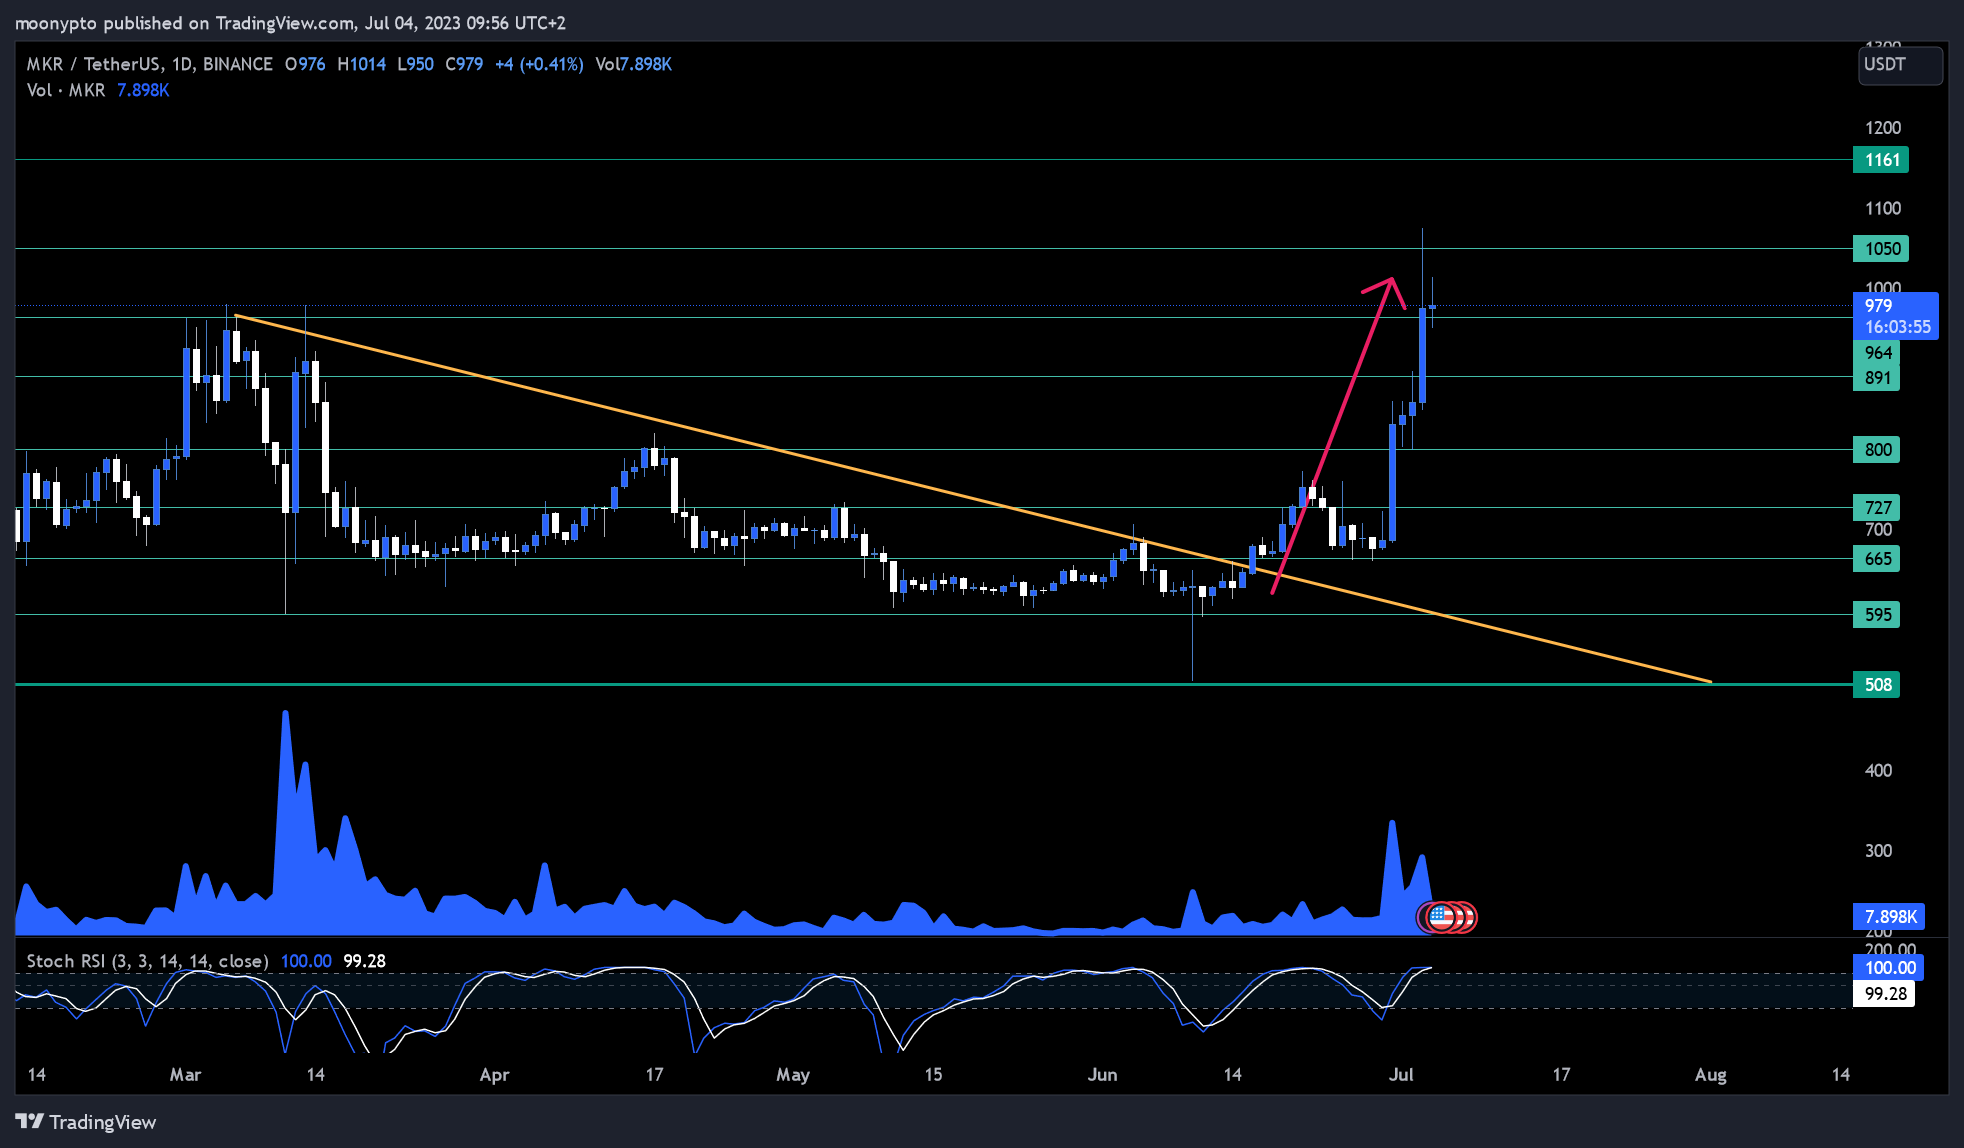Click the Stoch RSI indicator label
Image resolution: width=1964 pixels, height=1148 pixels.
pyautogui.click(x=147, y=961)
